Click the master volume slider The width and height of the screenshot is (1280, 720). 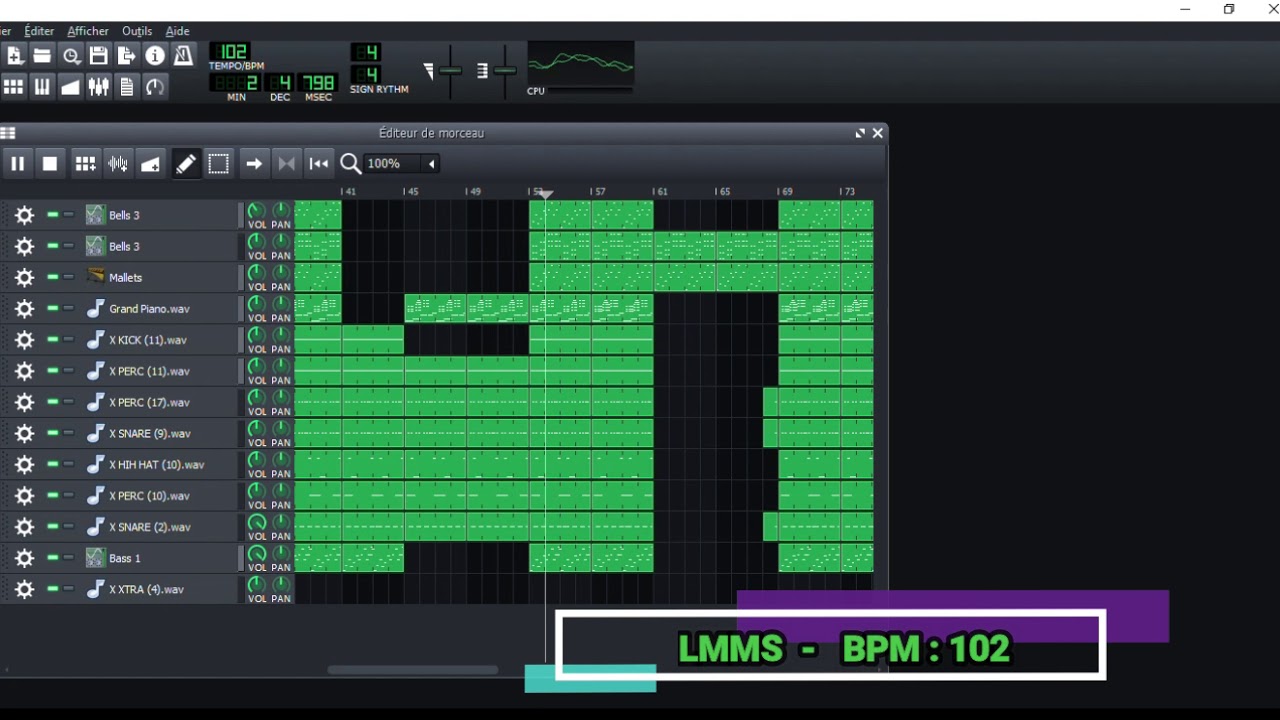point(451,71)
